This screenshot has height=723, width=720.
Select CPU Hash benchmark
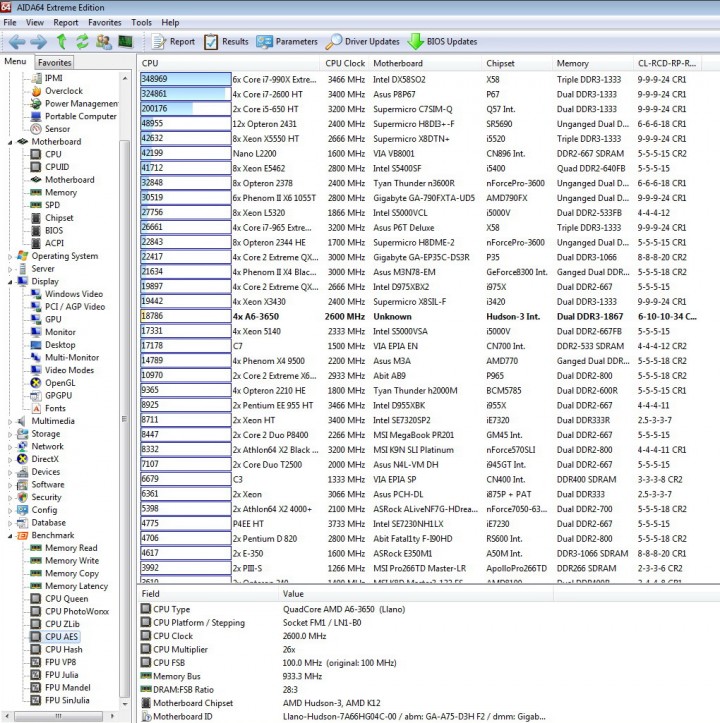tap(64, 649)
